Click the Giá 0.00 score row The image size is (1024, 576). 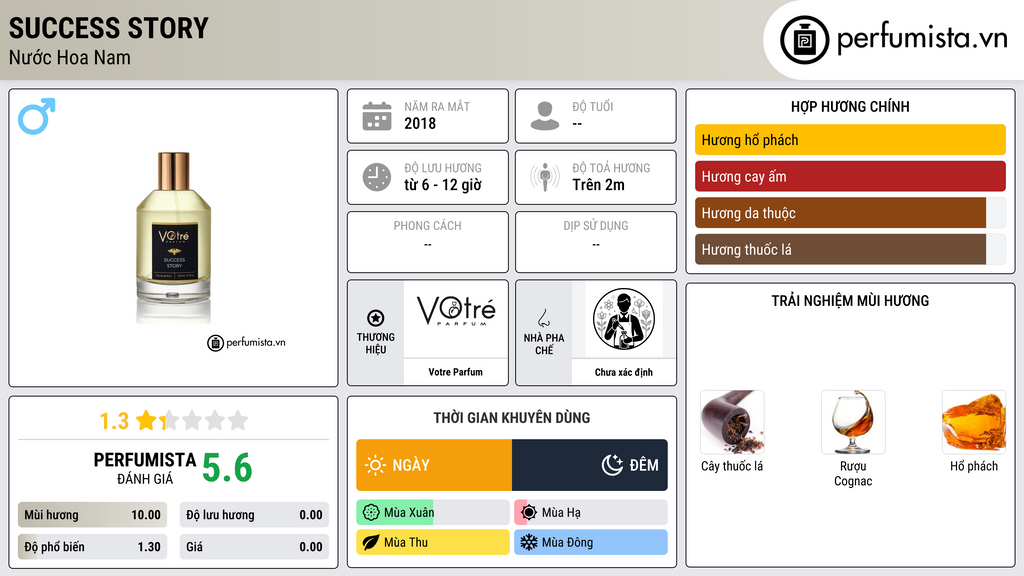(x=254, y=547)
